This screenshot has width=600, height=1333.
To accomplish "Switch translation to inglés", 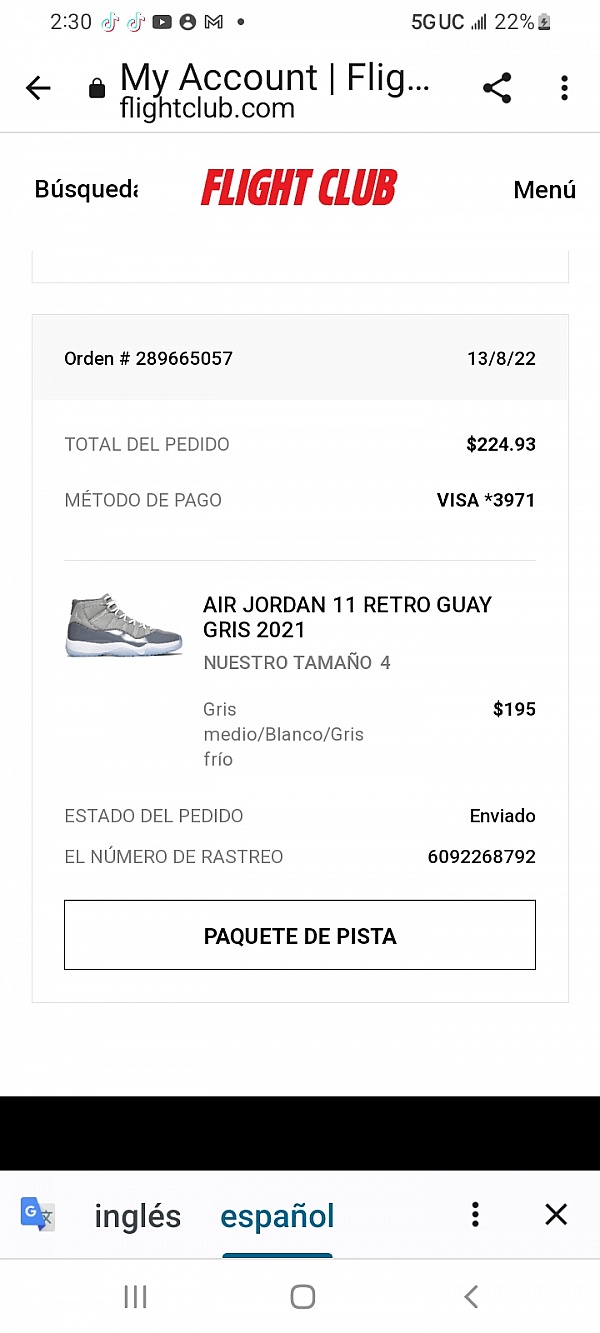I will pos(137,1216).
